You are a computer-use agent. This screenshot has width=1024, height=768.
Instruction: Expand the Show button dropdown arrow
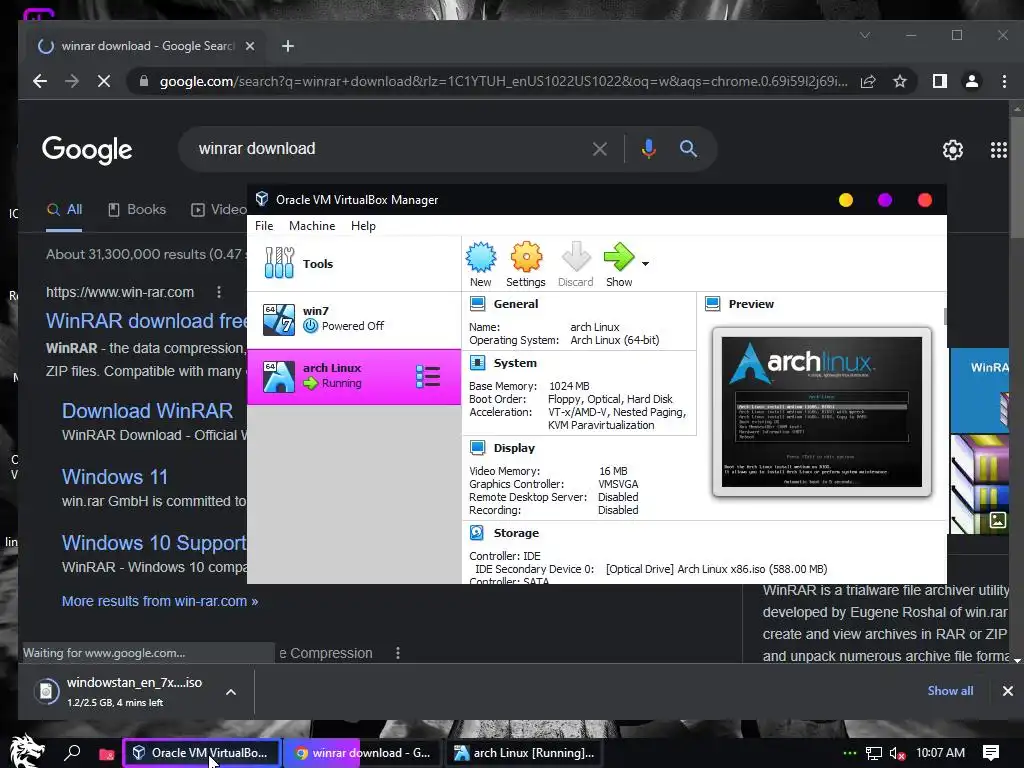click(645, 264)
